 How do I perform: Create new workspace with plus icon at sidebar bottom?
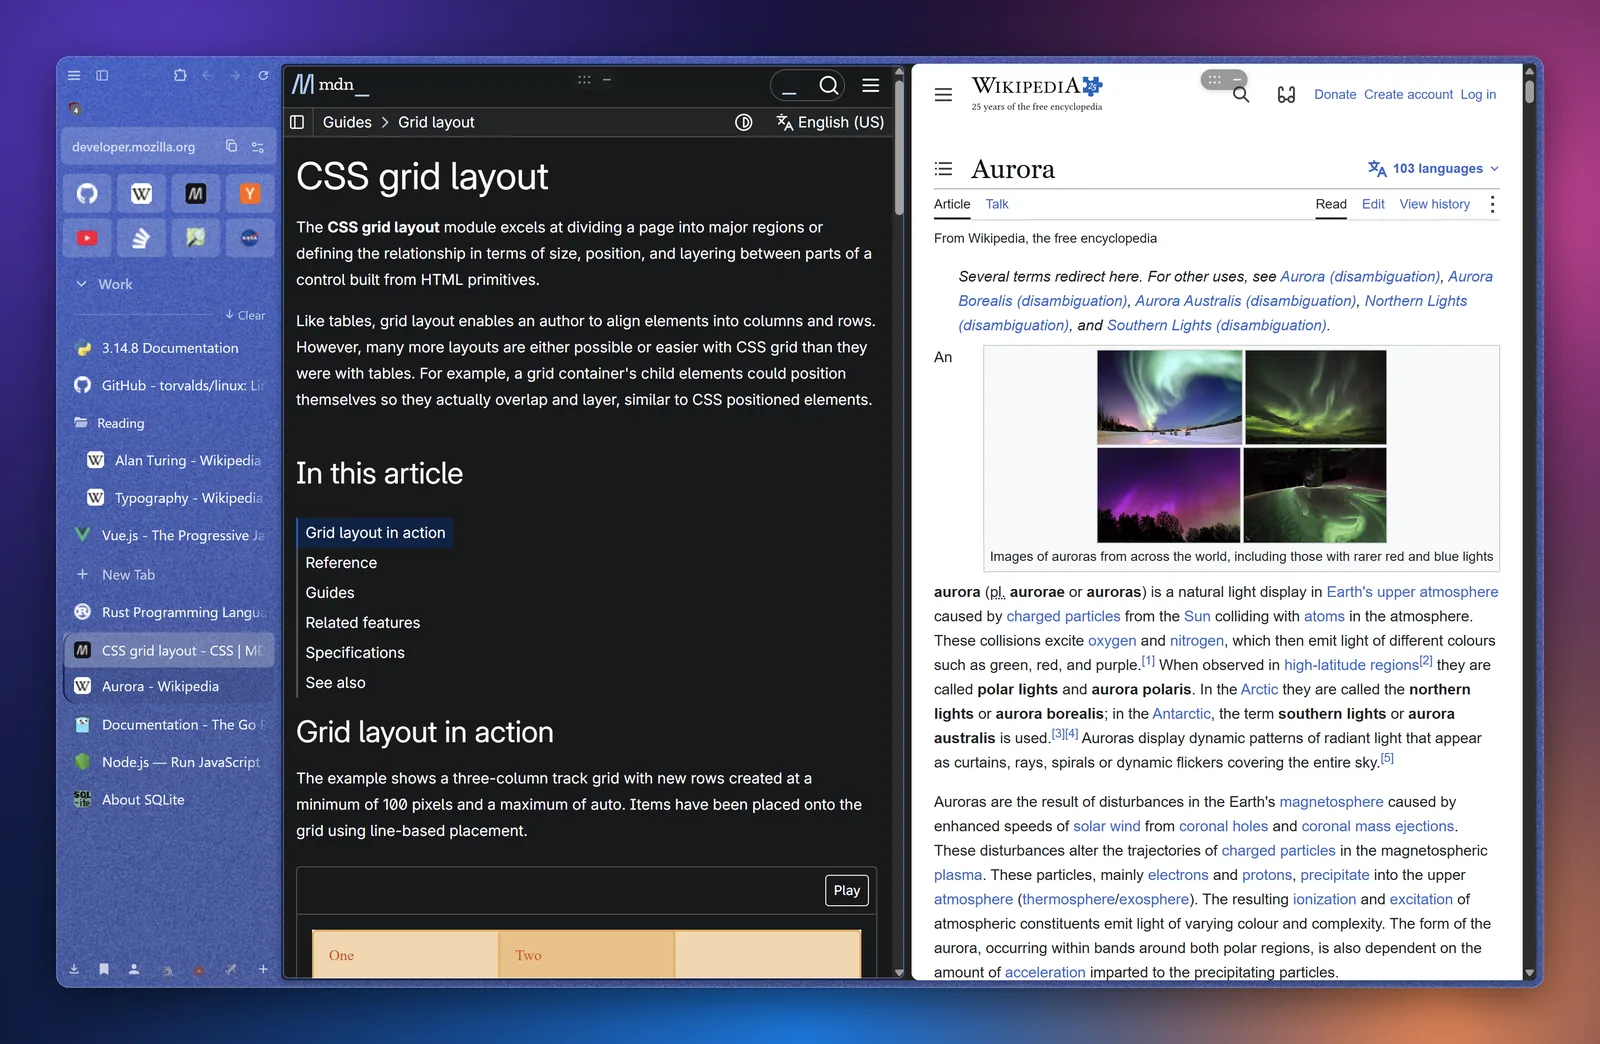(x=263, y=969)
